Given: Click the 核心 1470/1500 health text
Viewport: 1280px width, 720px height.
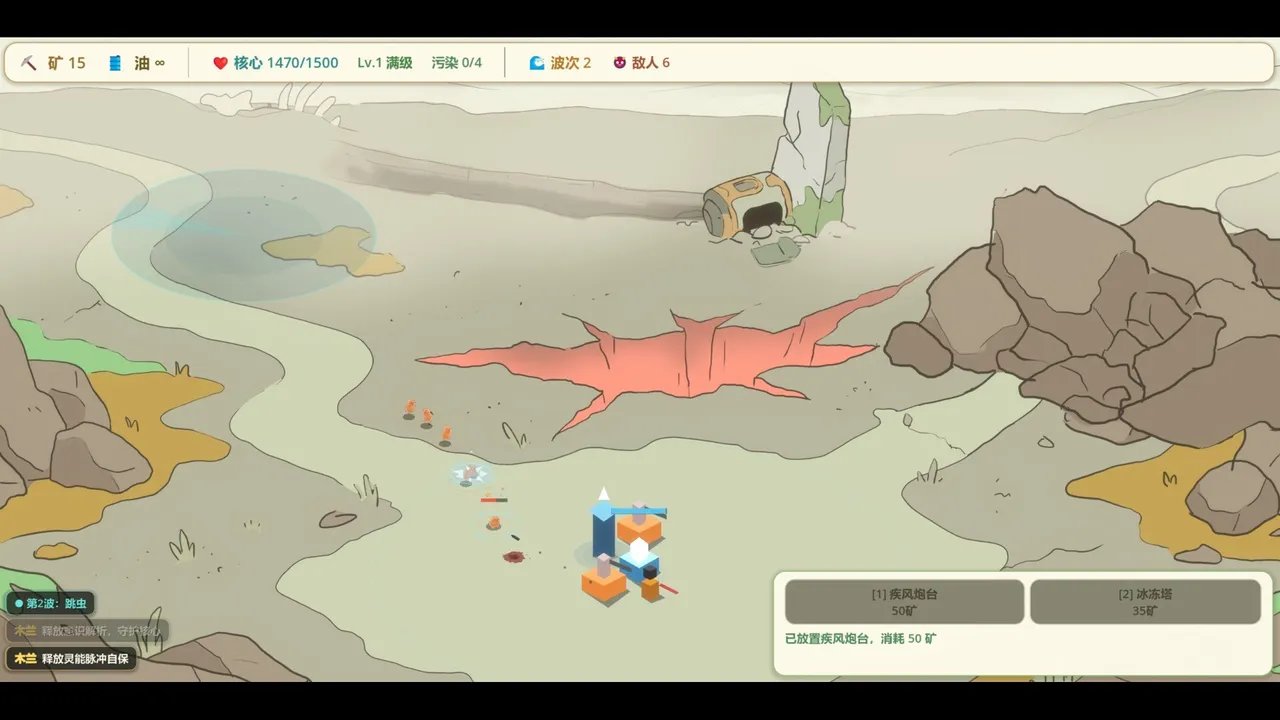Looking at the screenshot, I should point(286,63).
